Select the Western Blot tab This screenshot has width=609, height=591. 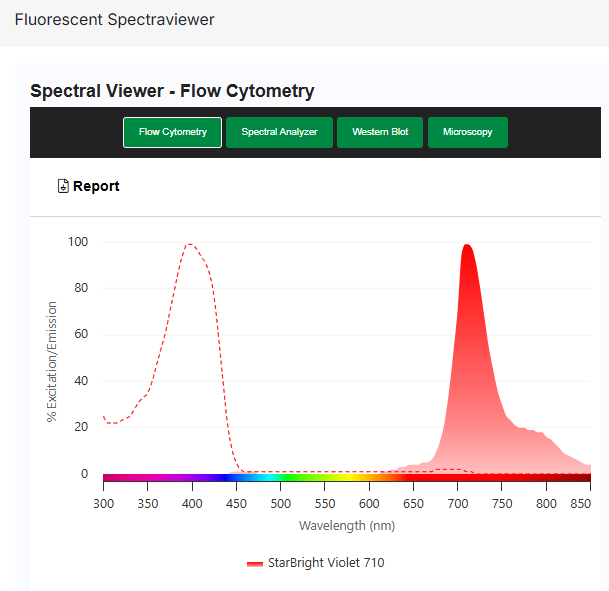pos(380,132)
